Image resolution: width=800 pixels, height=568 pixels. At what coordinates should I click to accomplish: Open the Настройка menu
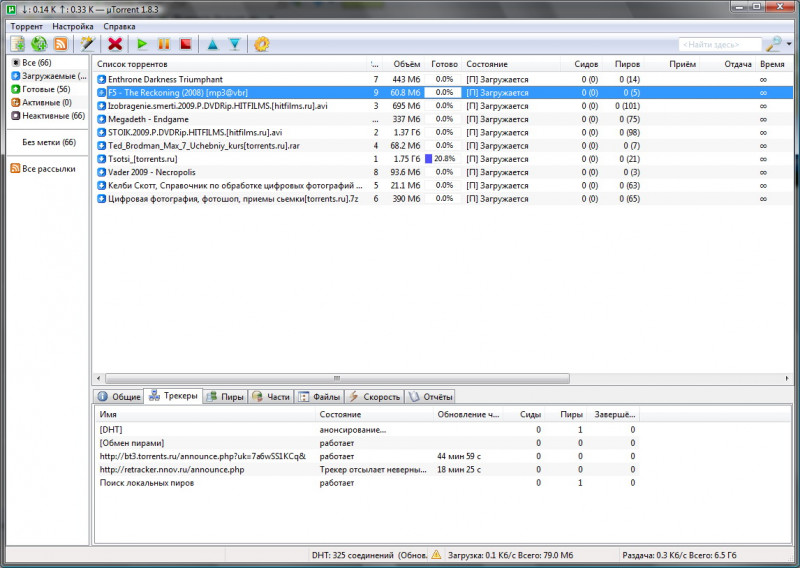[73, 25]
